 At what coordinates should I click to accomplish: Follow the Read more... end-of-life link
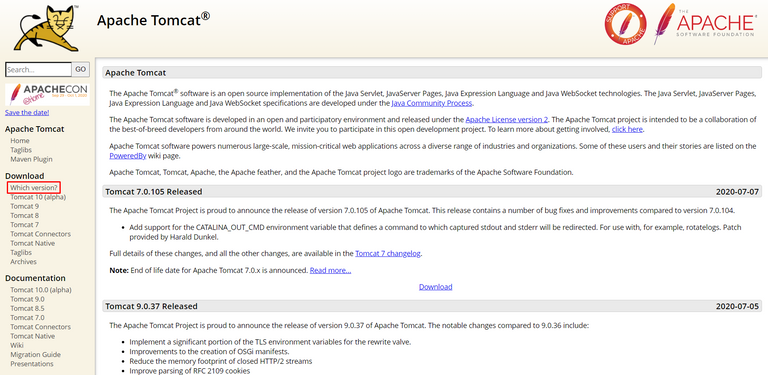click(x=331, y=270)
